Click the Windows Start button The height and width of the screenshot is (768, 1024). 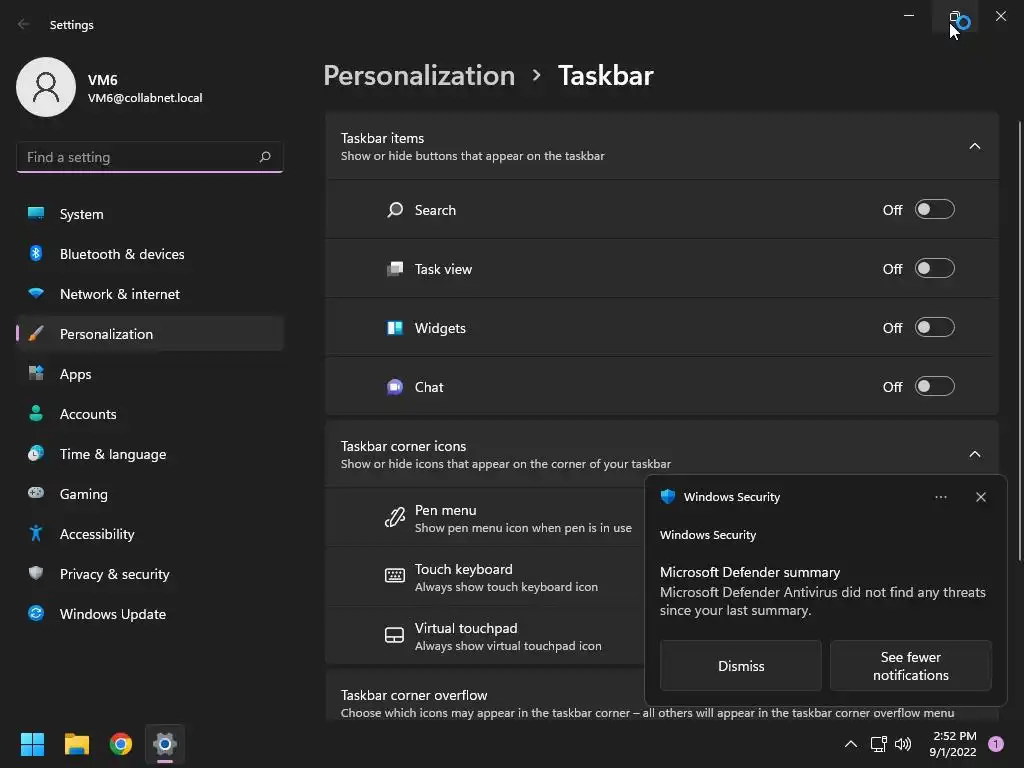coord(33,744)
